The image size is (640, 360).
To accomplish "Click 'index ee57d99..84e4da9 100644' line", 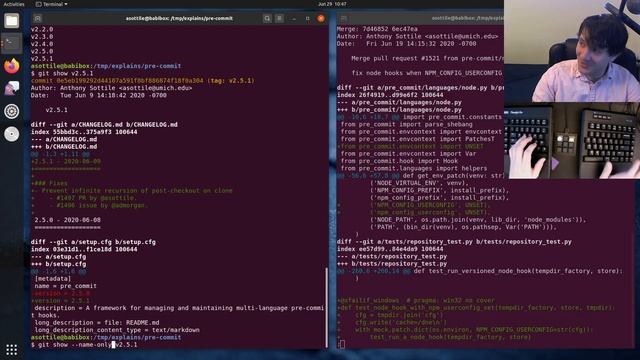I will coord(390,249).
